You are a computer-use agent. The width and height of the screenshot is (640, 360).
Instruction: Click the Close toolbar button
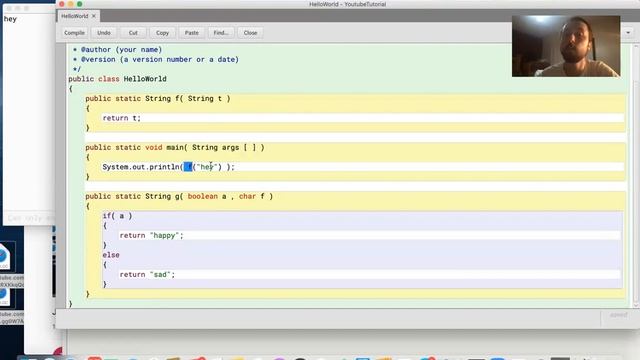pos(250,33)
